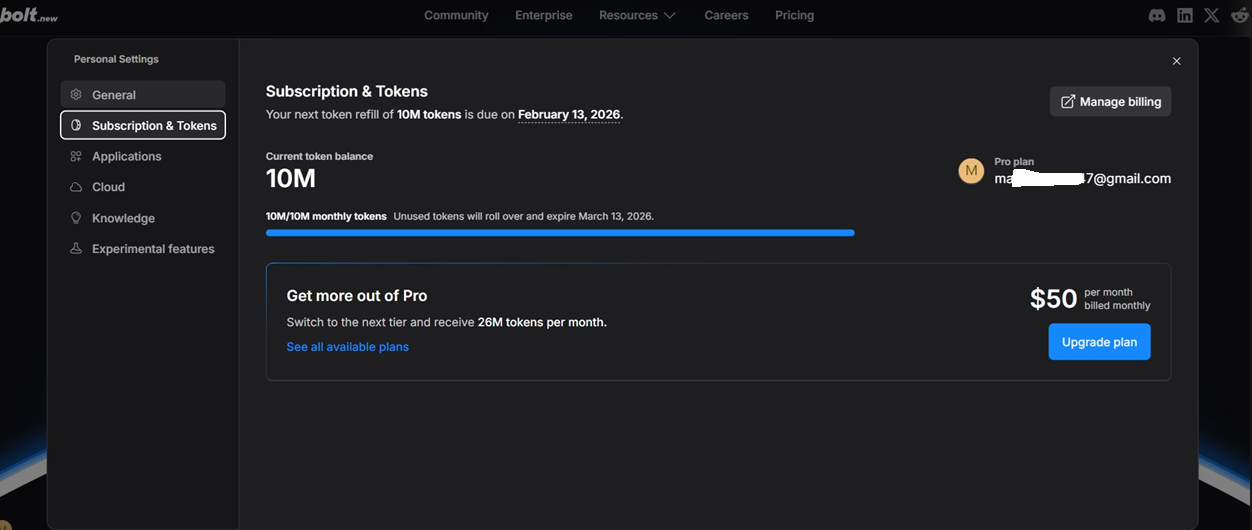Close the Personal Settings dialog
The height and width of the screenshot is (530, 1252).
pyautogui.click(x=1176, y=61)
